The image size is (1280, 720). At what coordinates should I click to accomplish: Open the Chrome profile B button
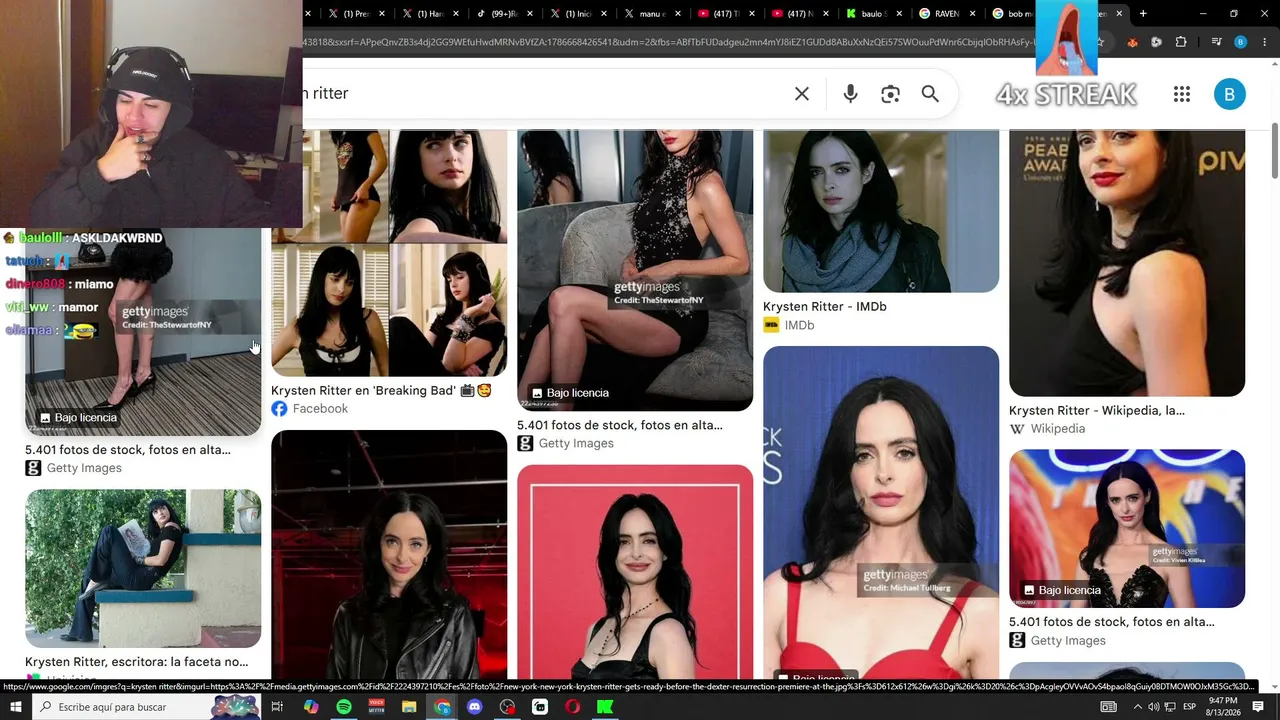(1240, 42)
